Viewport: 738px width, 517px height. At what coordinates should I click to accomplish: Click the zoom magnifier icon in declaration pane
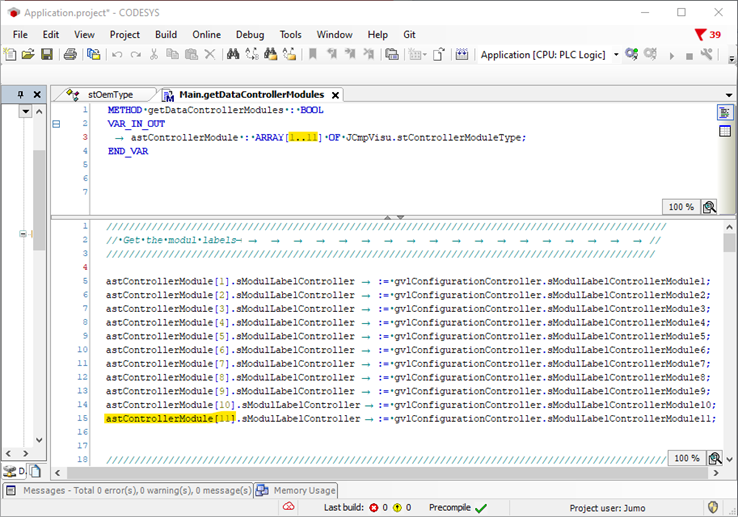coord(709,207)
